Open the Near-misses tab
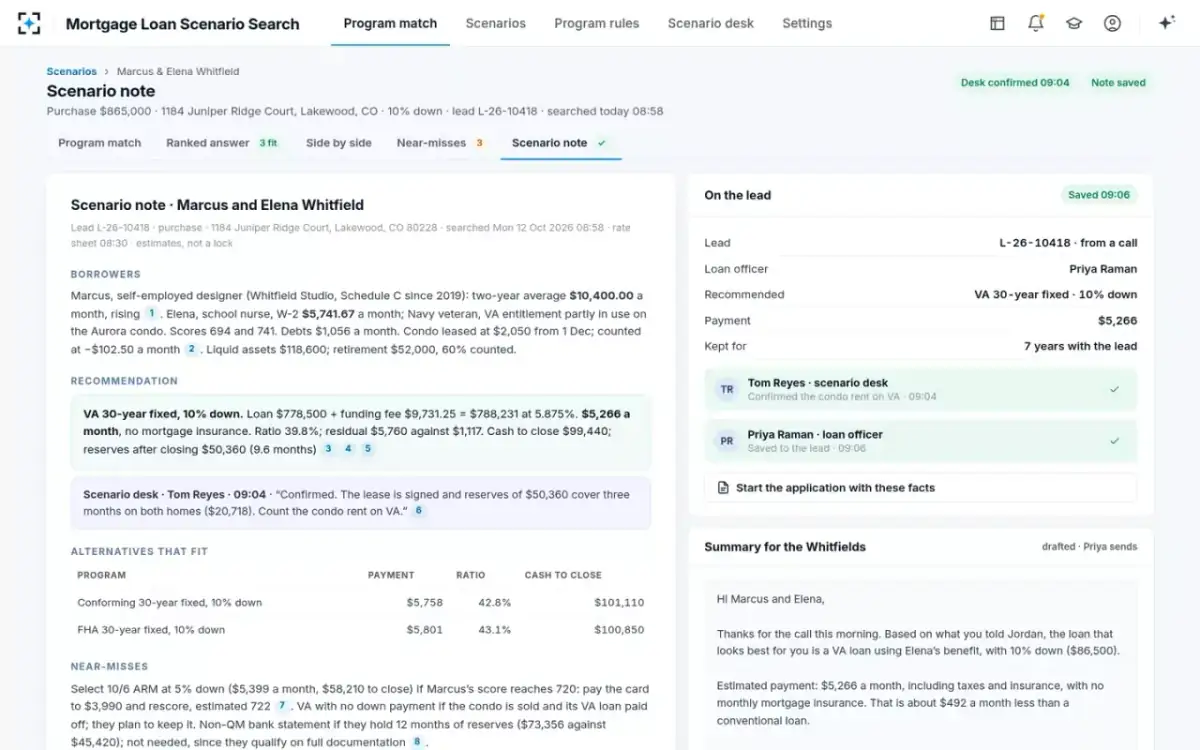This screenshot has height=750, width=1200. tap(441, 143)
